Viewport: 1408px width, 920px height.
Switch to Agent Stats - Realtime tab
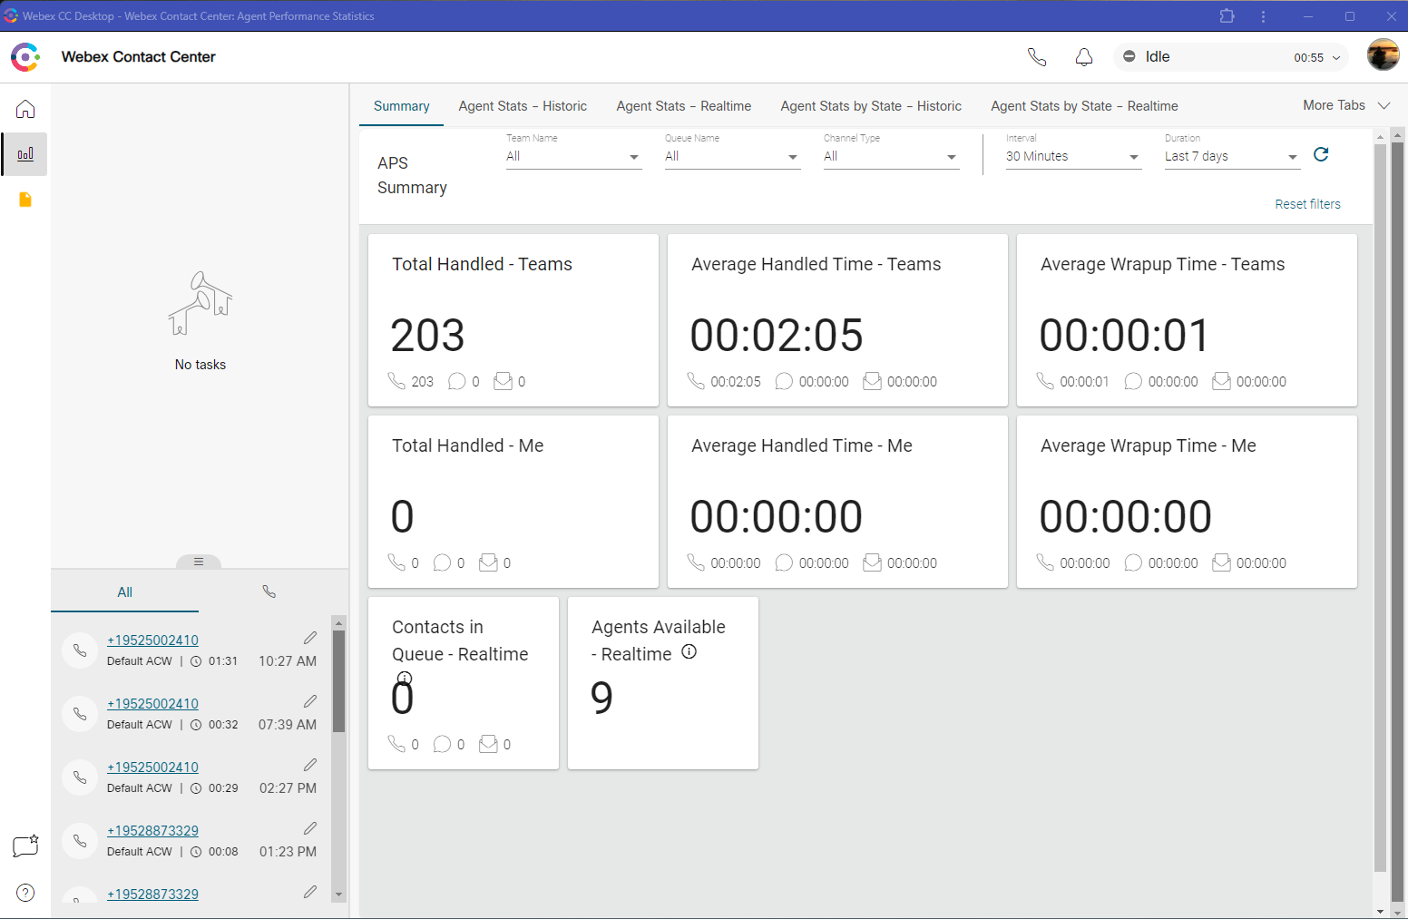pos(684,106)
